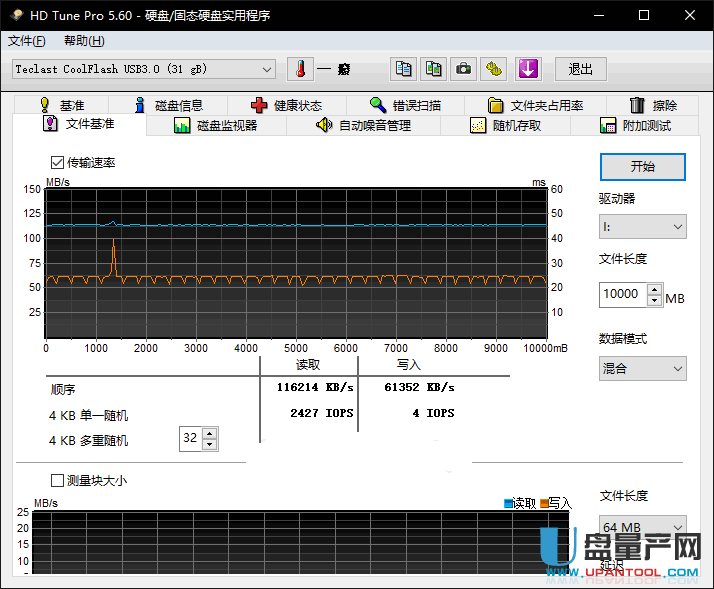Click the 退出 exit button
This screenshot has width=714, height=589.
pos(580,69)
